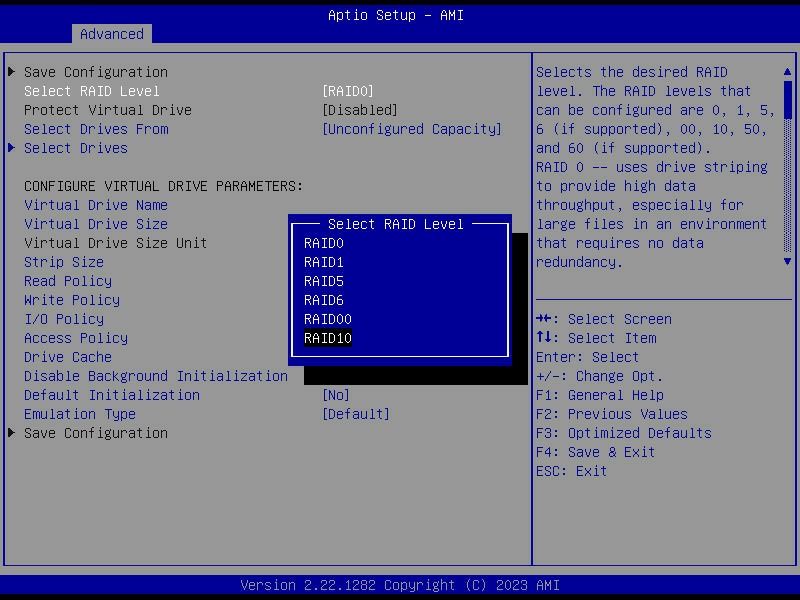The image size is (800, 600).
Task: Click the arrow beside bottom Save Configuration
Action: pos(12,433)
